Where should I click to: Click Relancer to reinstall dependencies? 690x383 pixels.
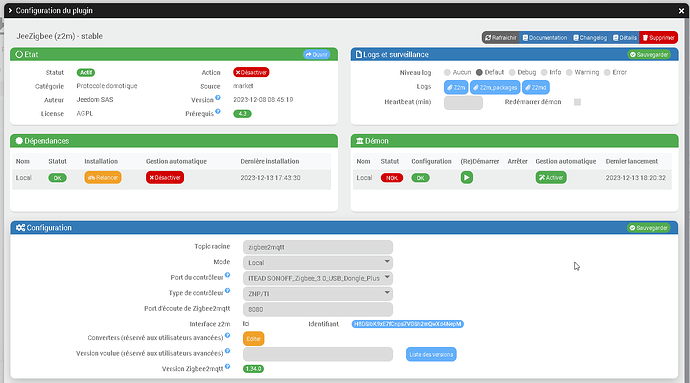[x=103, y=177]
